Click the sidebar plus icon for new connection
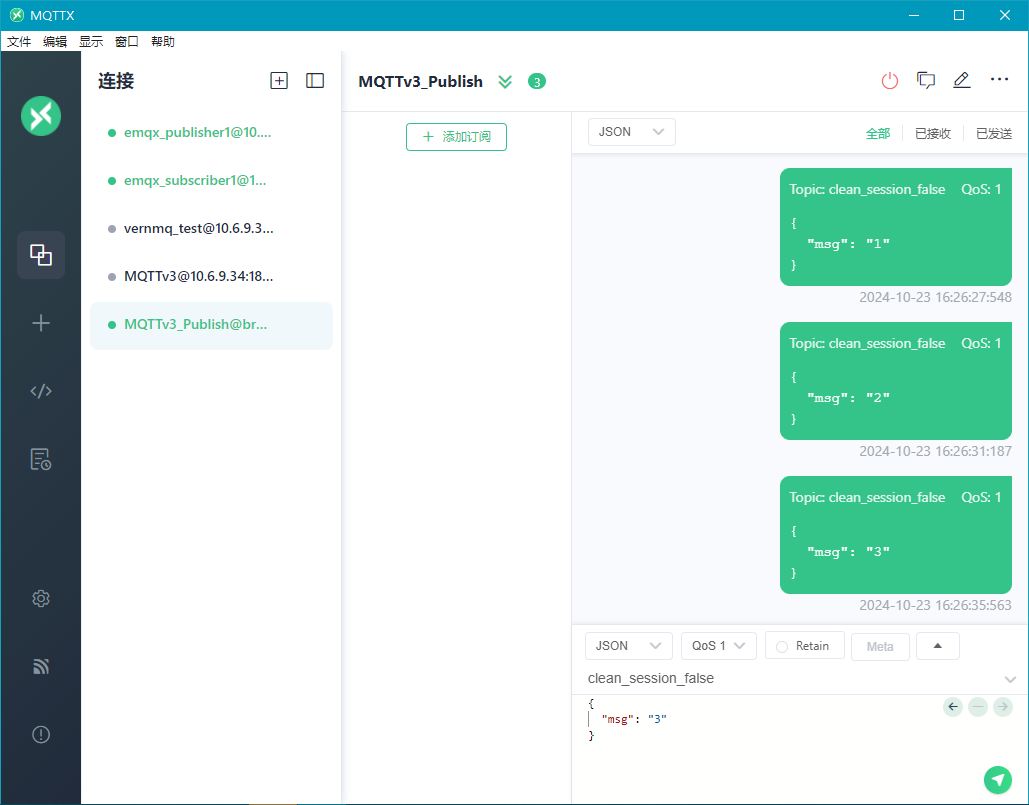The width and height of the screenshot is (1029, 805). [41, 323]
